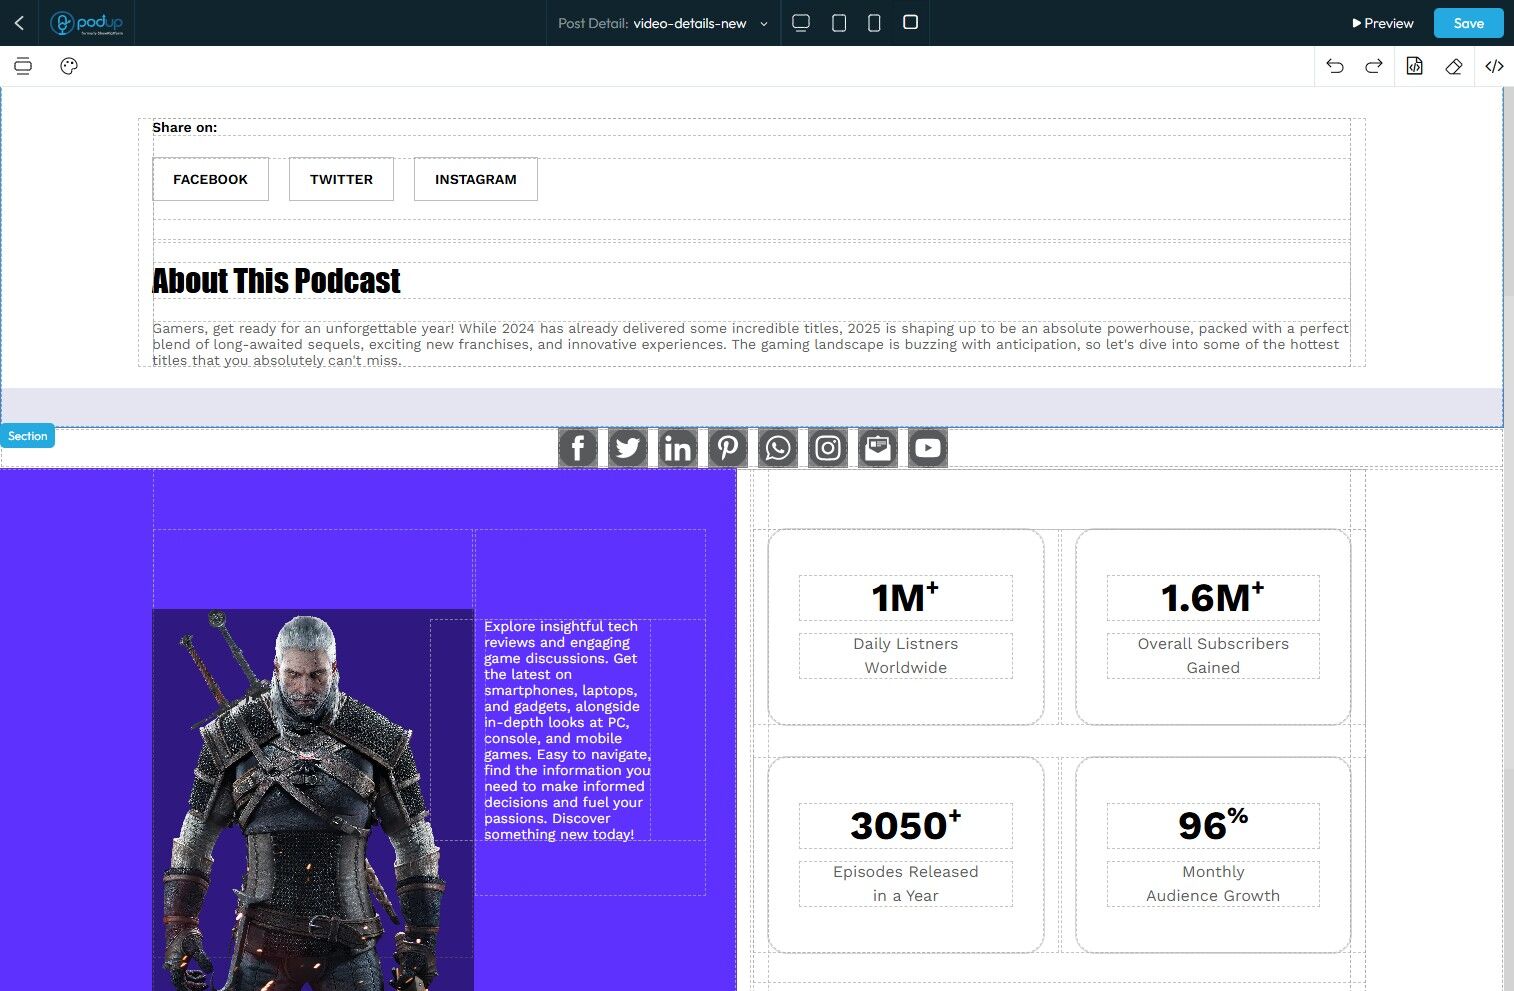Select the armored warrior character image
1514x991 pixels.
pyautogui.click(x=313, y=800)
